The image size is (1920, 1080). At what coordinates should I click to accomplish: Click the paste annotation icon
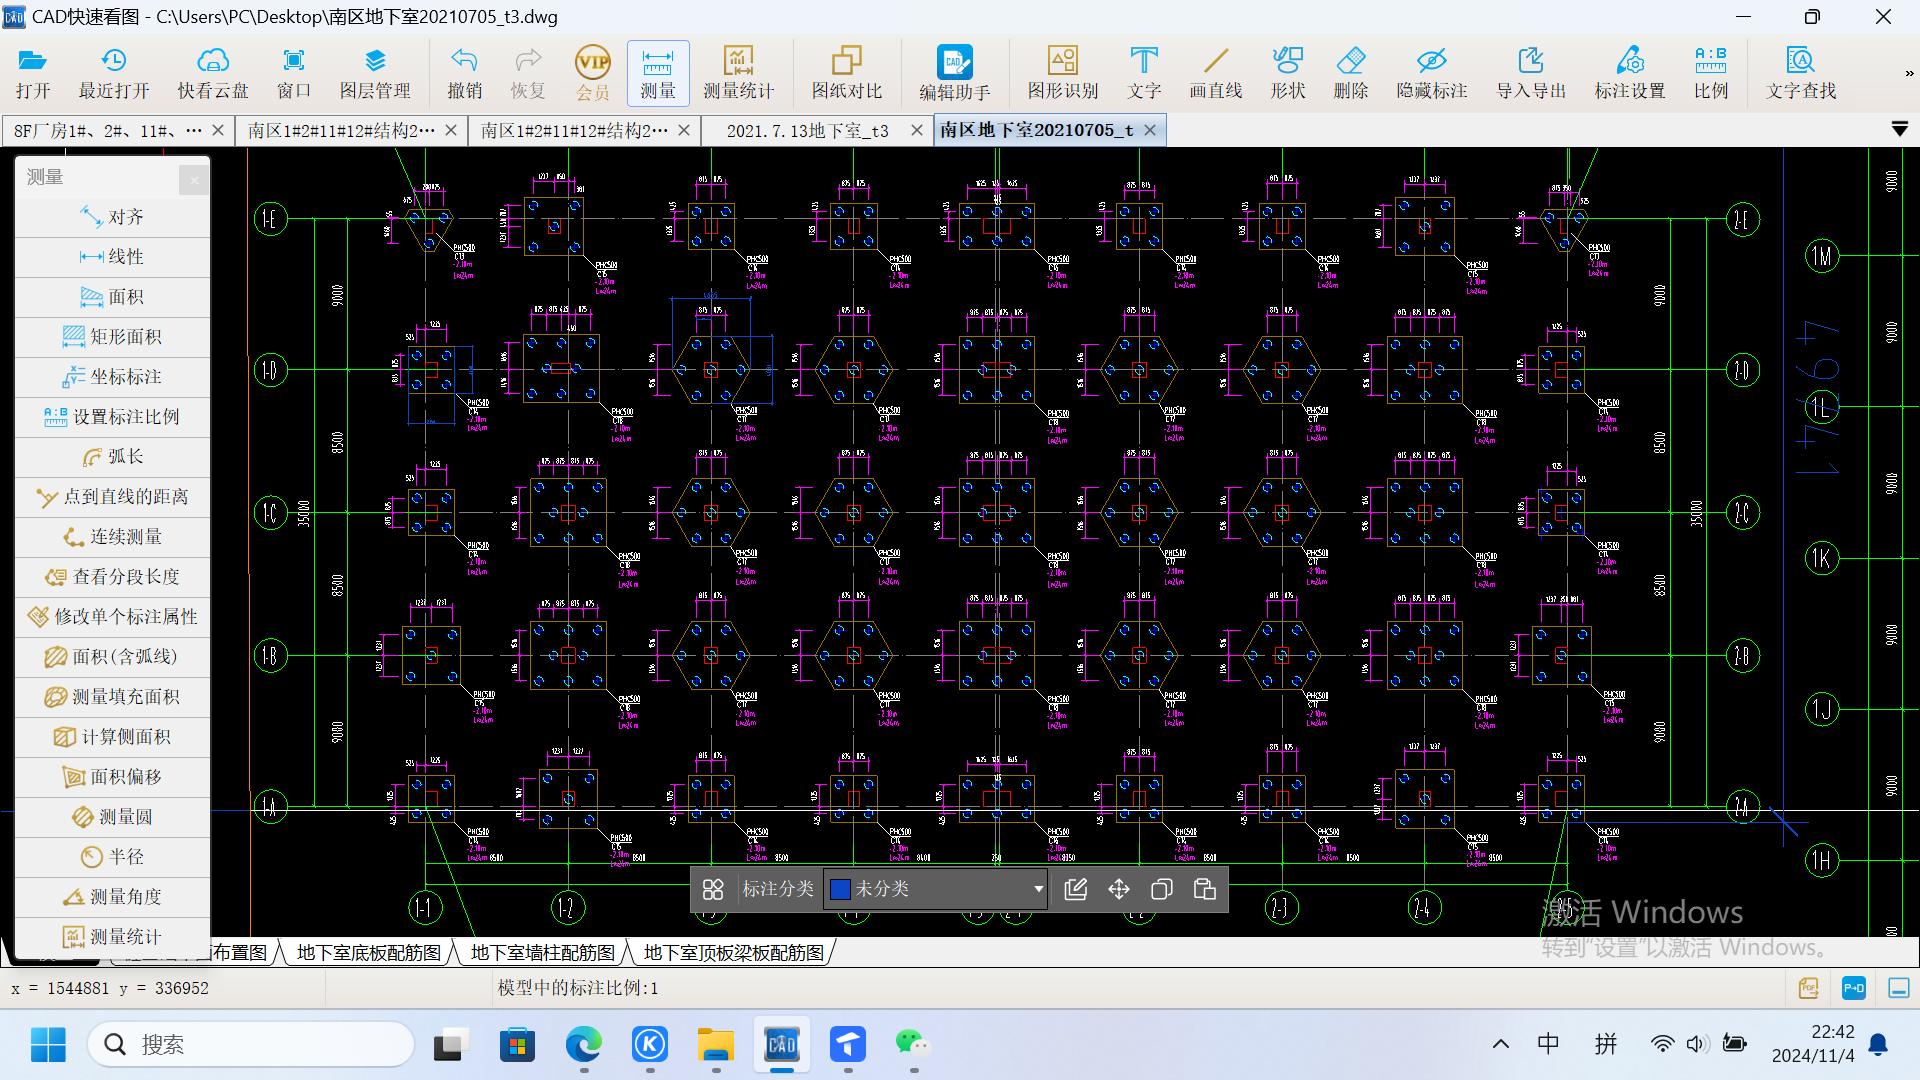click(x=1205, y=889)
